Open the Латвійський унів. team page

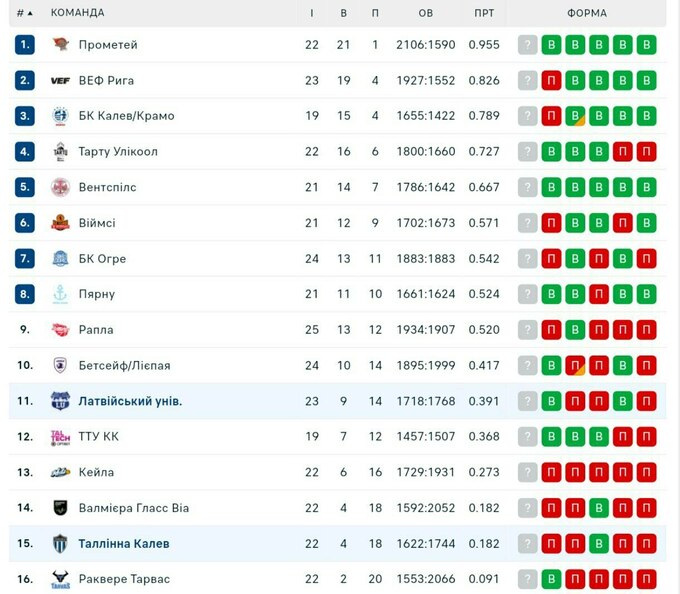click(130, 401)
